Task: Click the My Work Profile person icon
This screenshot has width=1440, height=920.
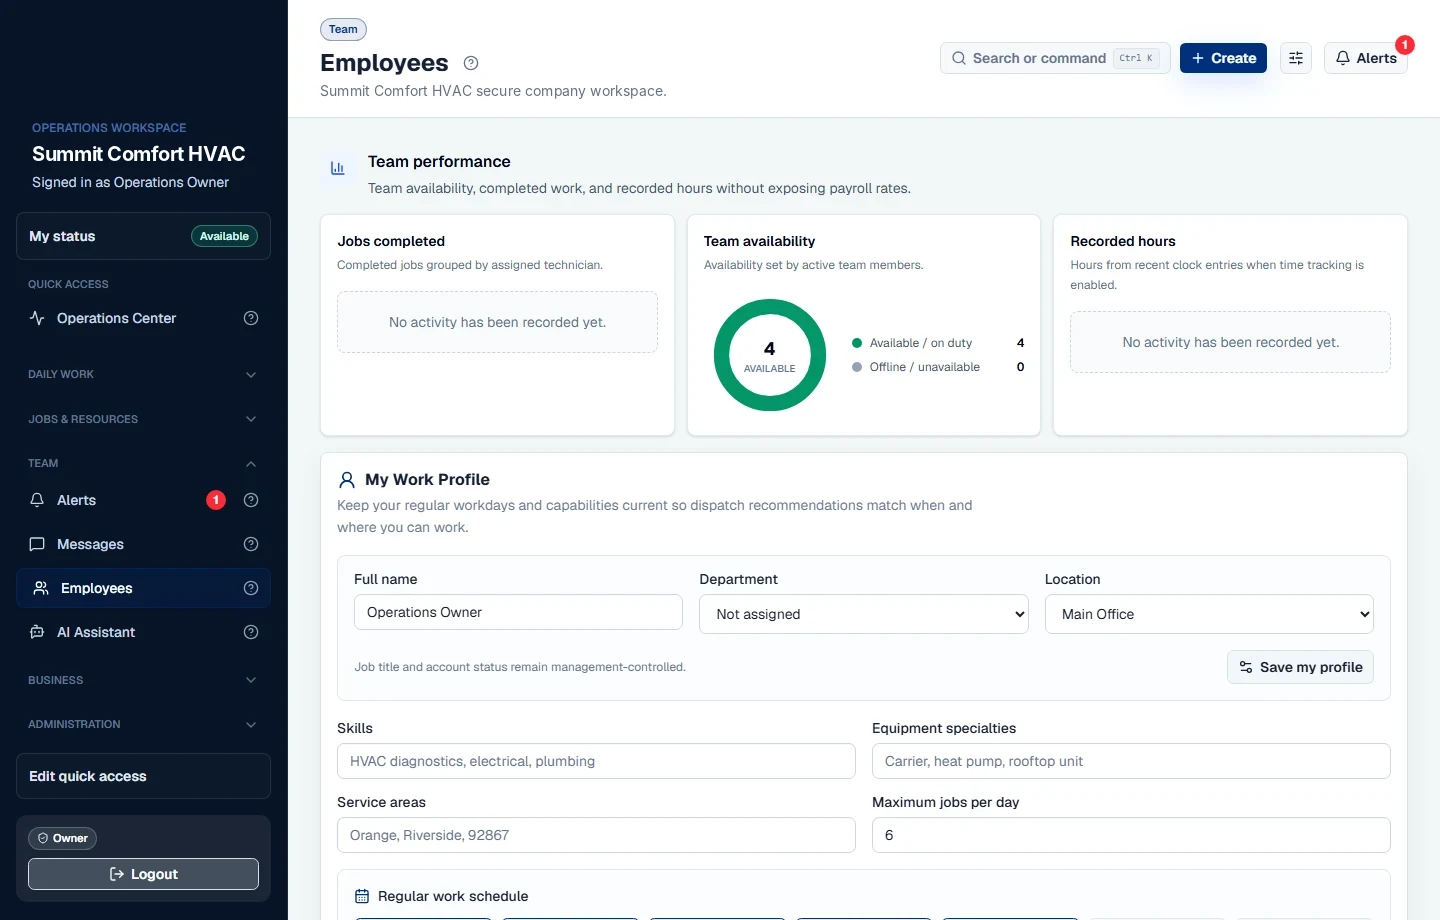Action: (x=347, y=480)
